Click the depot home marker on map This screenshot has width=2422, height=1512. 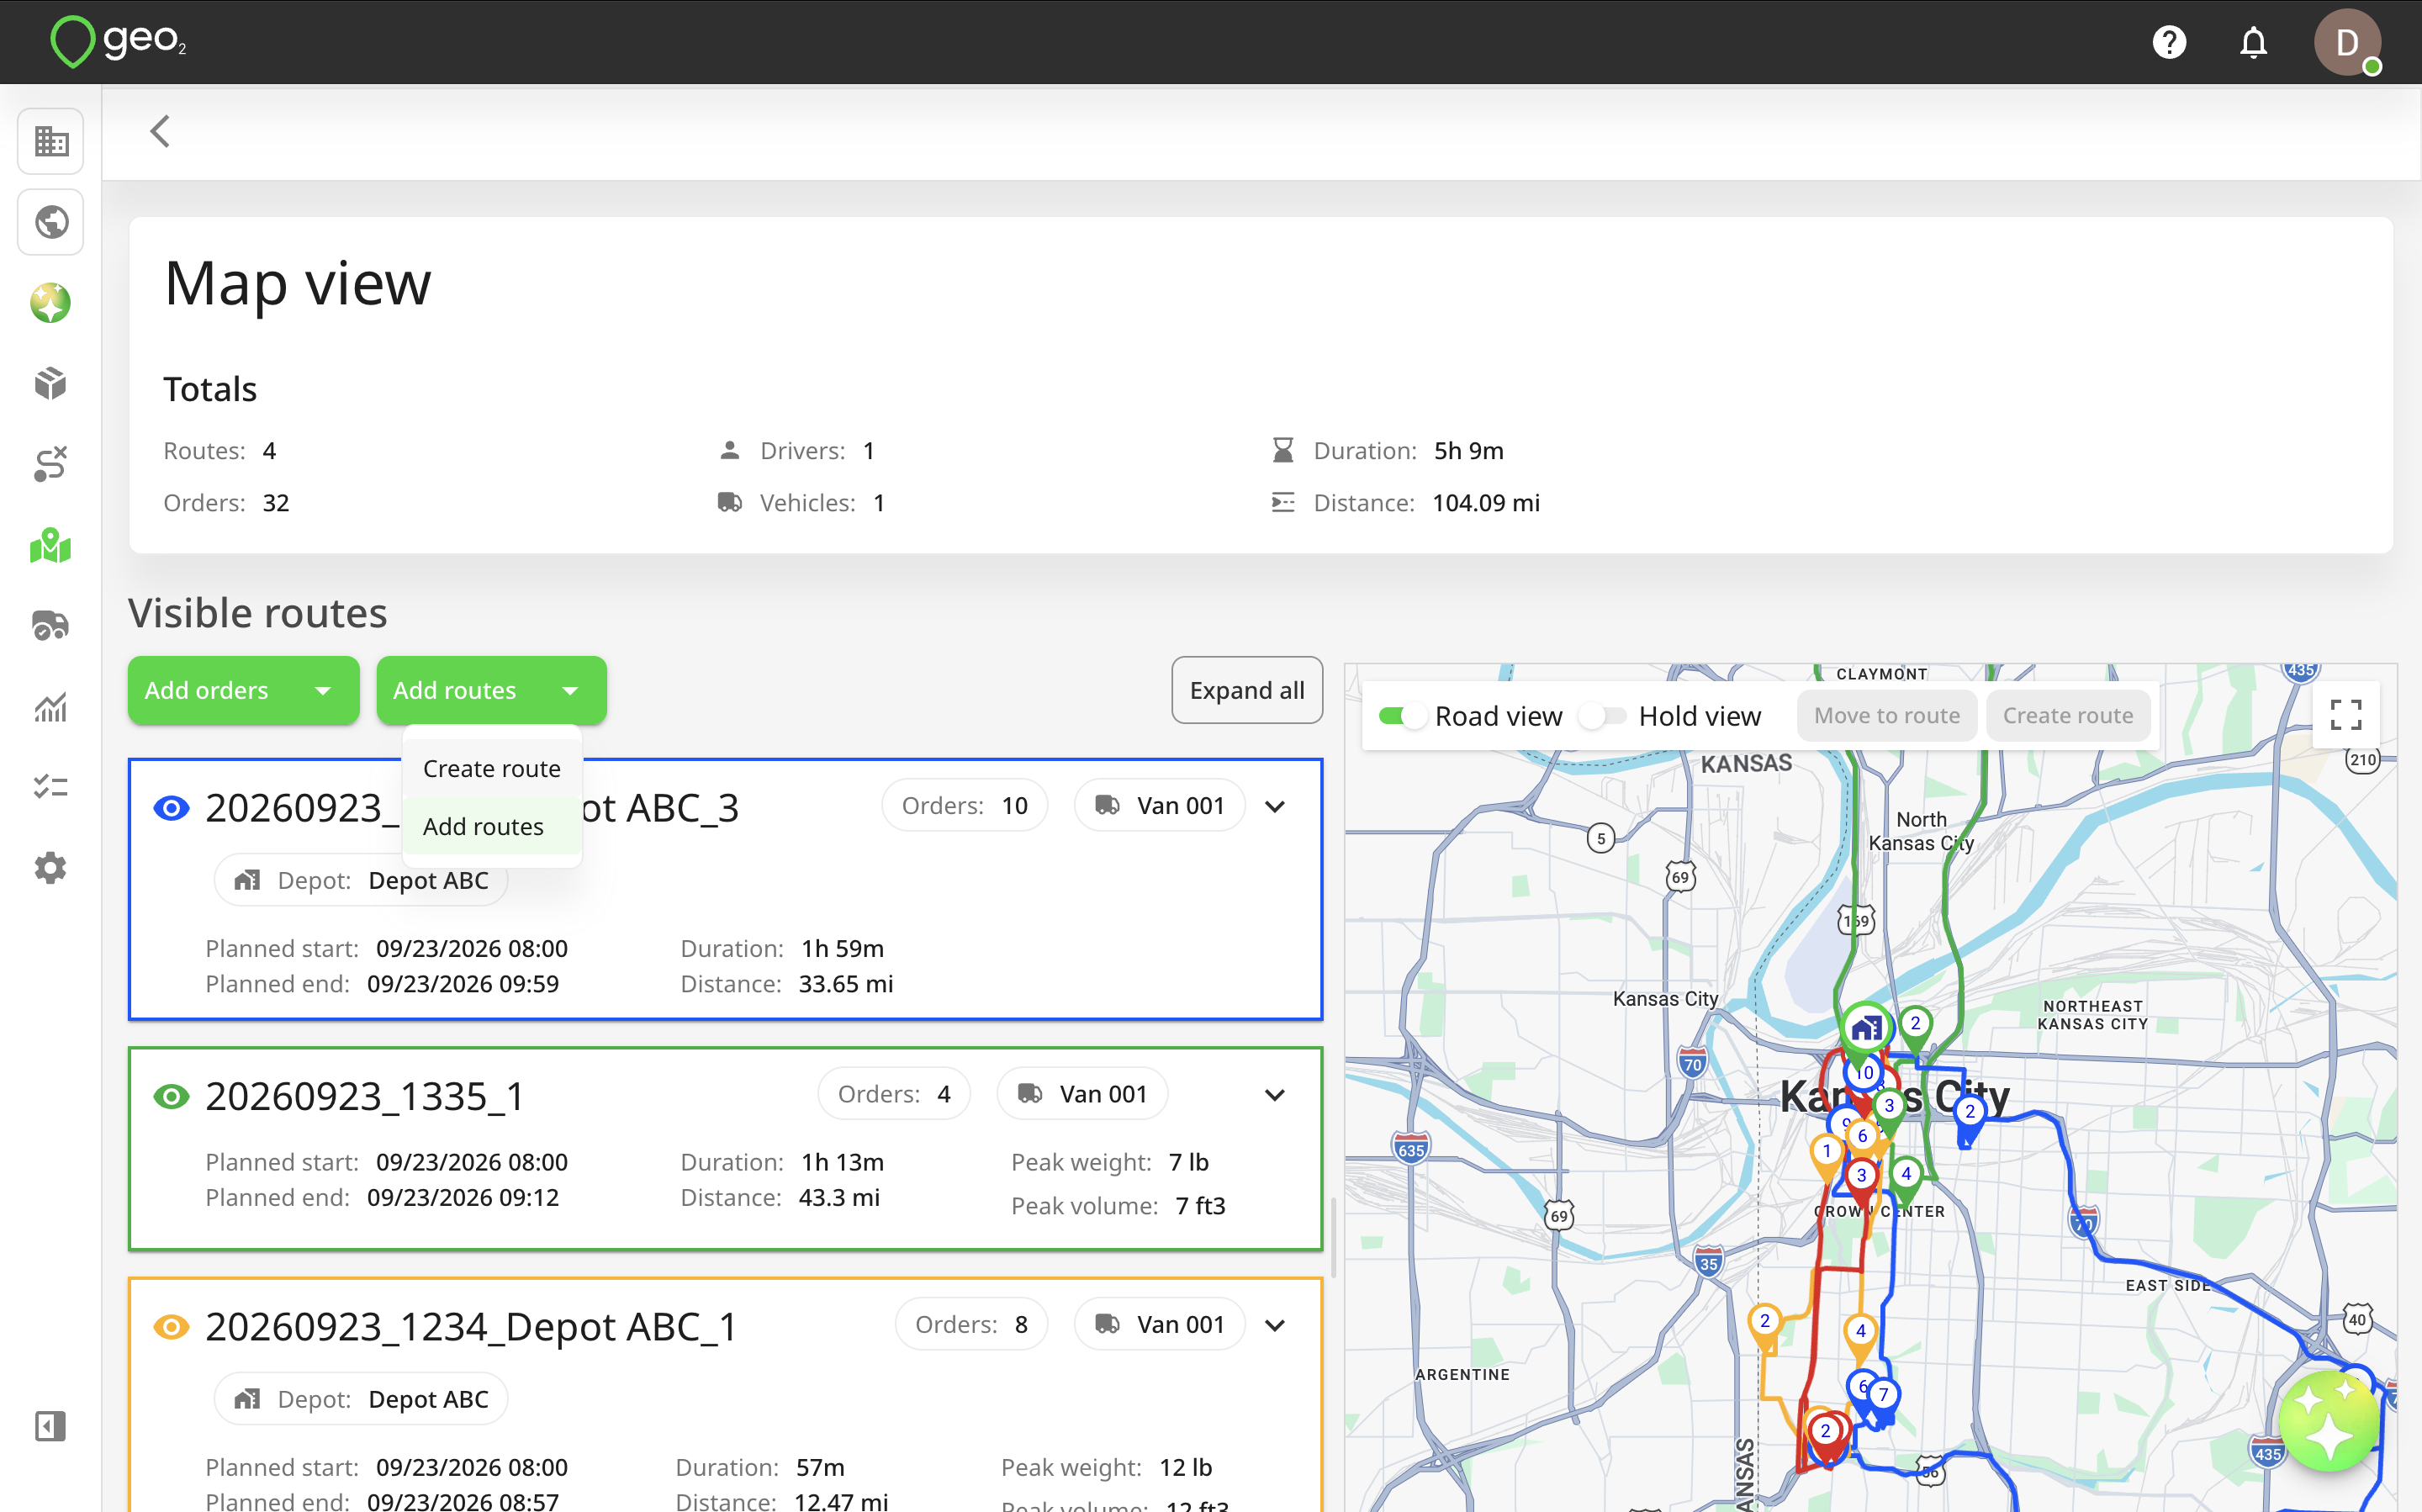point(1866,1028)
